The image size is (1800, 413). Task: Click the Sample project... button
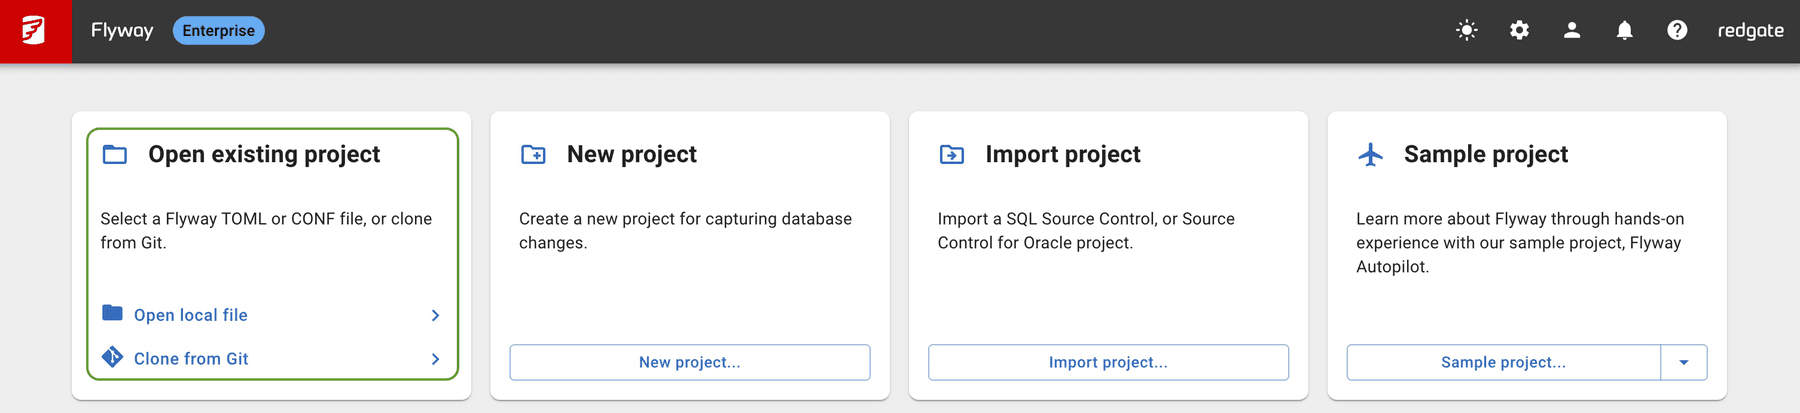1503,362
